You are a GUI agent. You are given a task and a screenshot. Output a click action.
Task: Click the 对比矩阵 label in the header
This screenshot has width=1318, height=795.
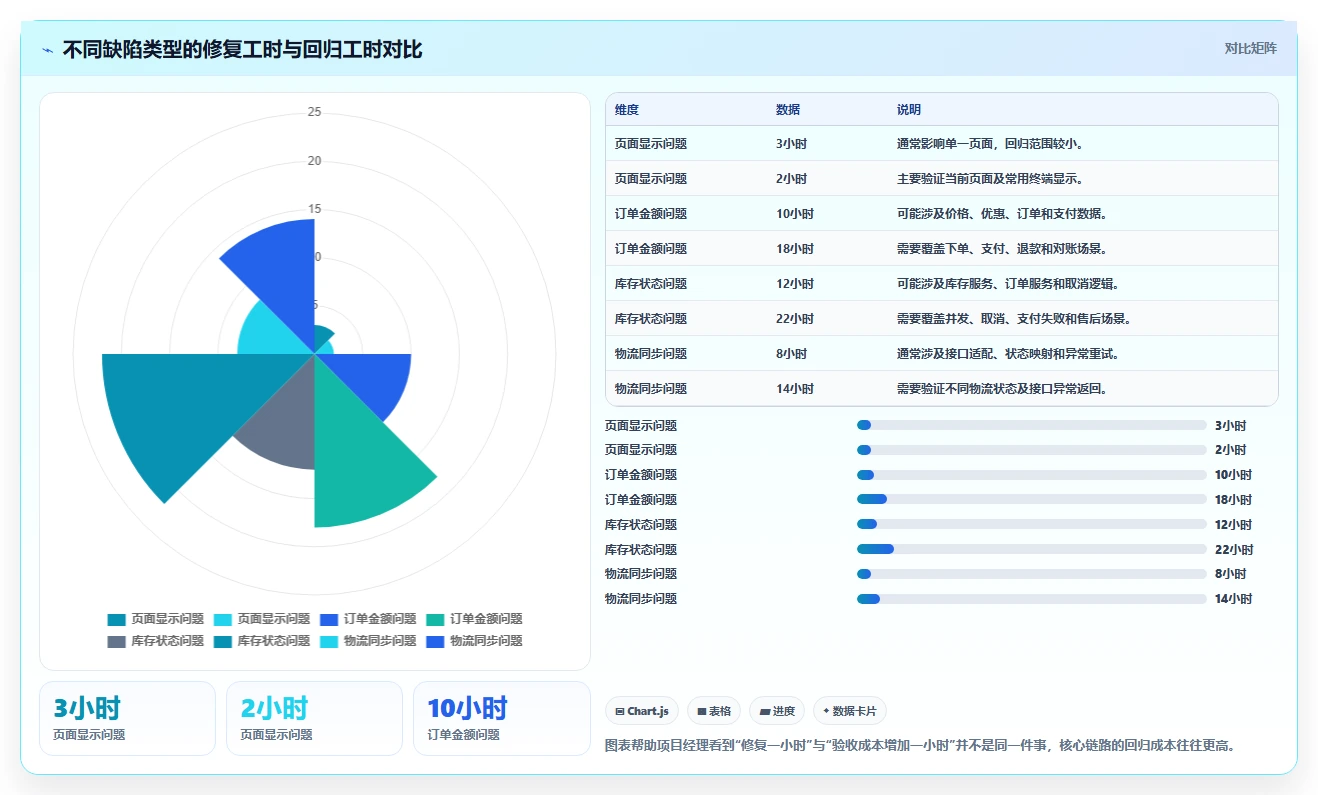point(1250,48)
